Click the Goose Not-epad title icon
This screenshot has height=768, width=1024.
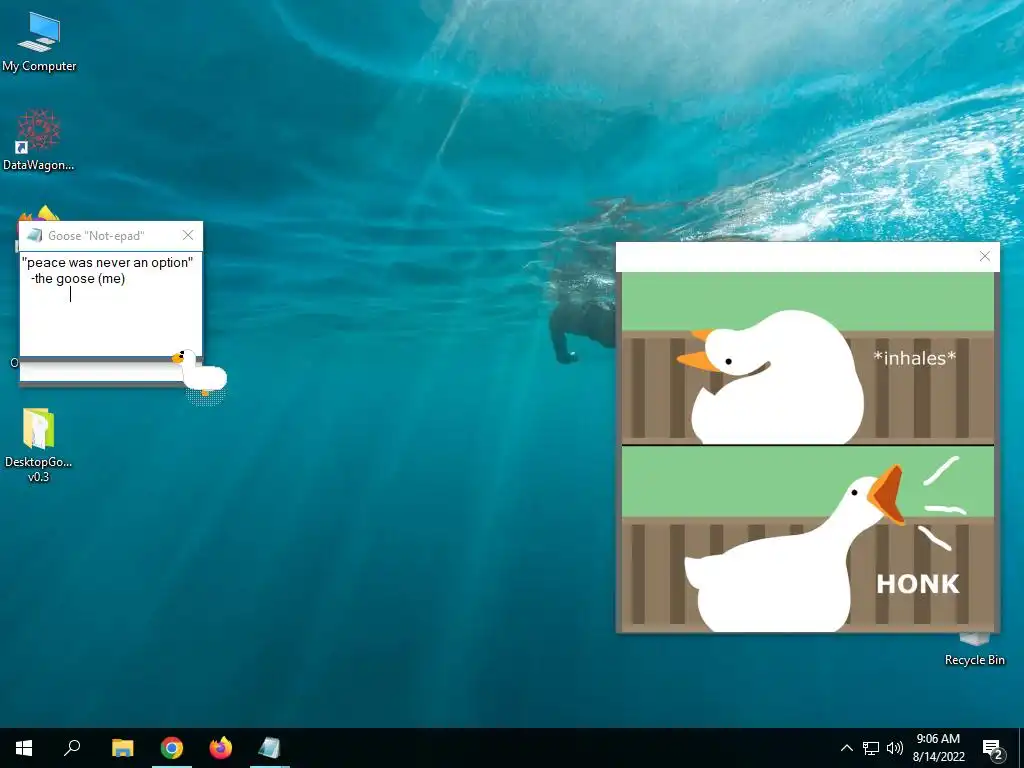pyautogui.click(x=35, y=235)
